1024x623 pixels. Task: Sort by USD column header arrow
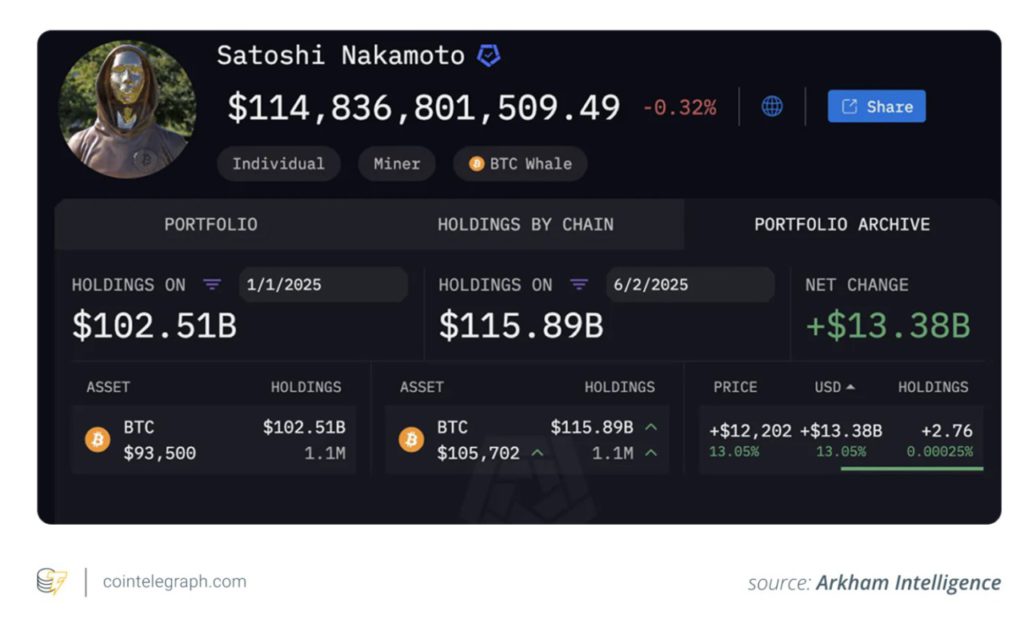850,387
